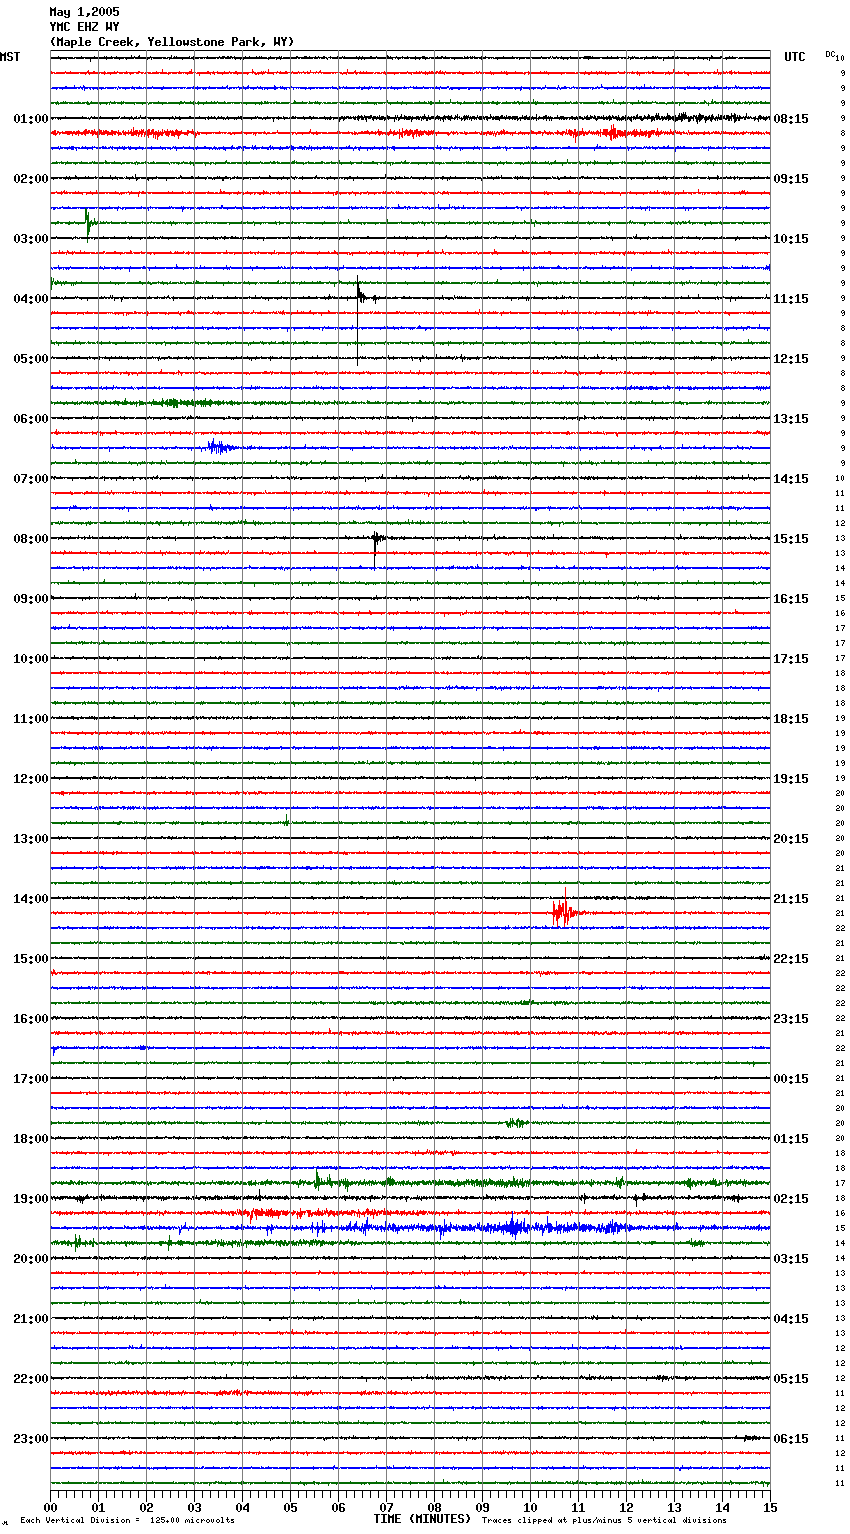Mark the strongest blue tremor peak after 19:00
Viewport: 850px width, 1534px height.
point(513,1226)
